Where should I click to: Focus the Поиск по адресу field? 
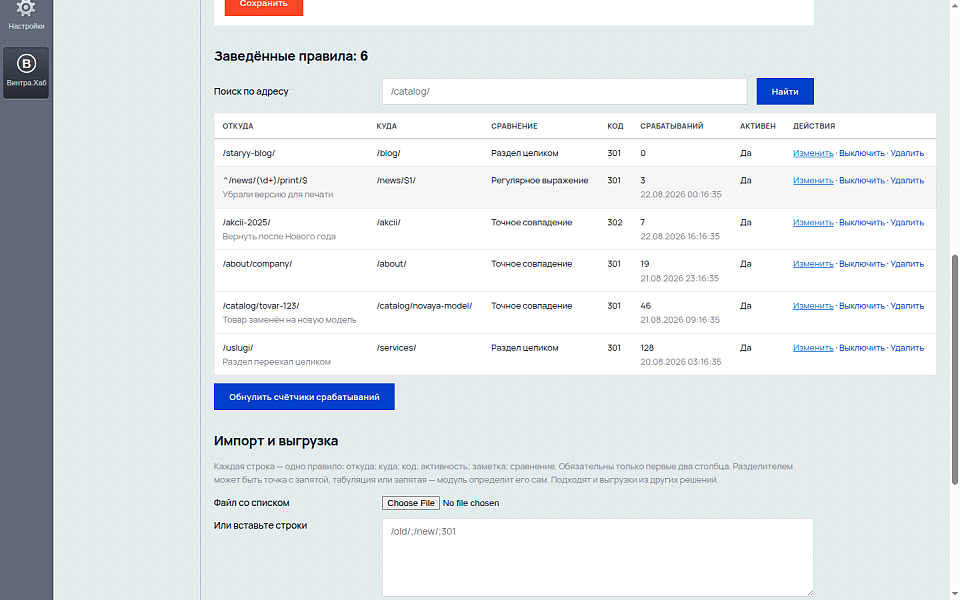564,91
